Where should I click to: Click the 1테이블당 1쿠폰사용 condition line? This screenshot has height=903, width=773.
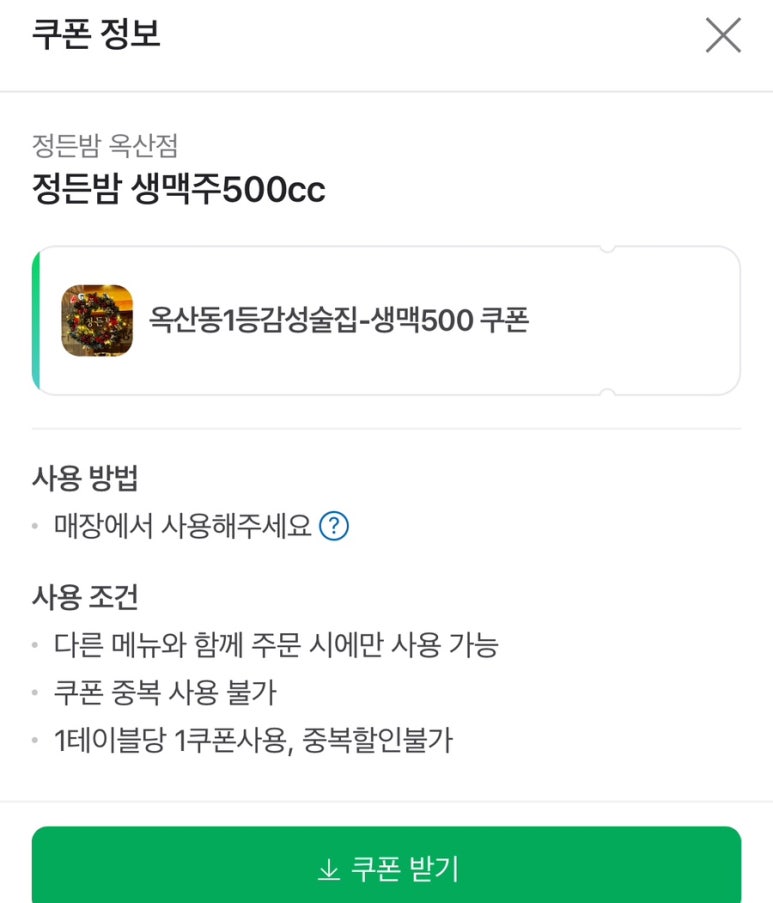(x=253, y=740)
